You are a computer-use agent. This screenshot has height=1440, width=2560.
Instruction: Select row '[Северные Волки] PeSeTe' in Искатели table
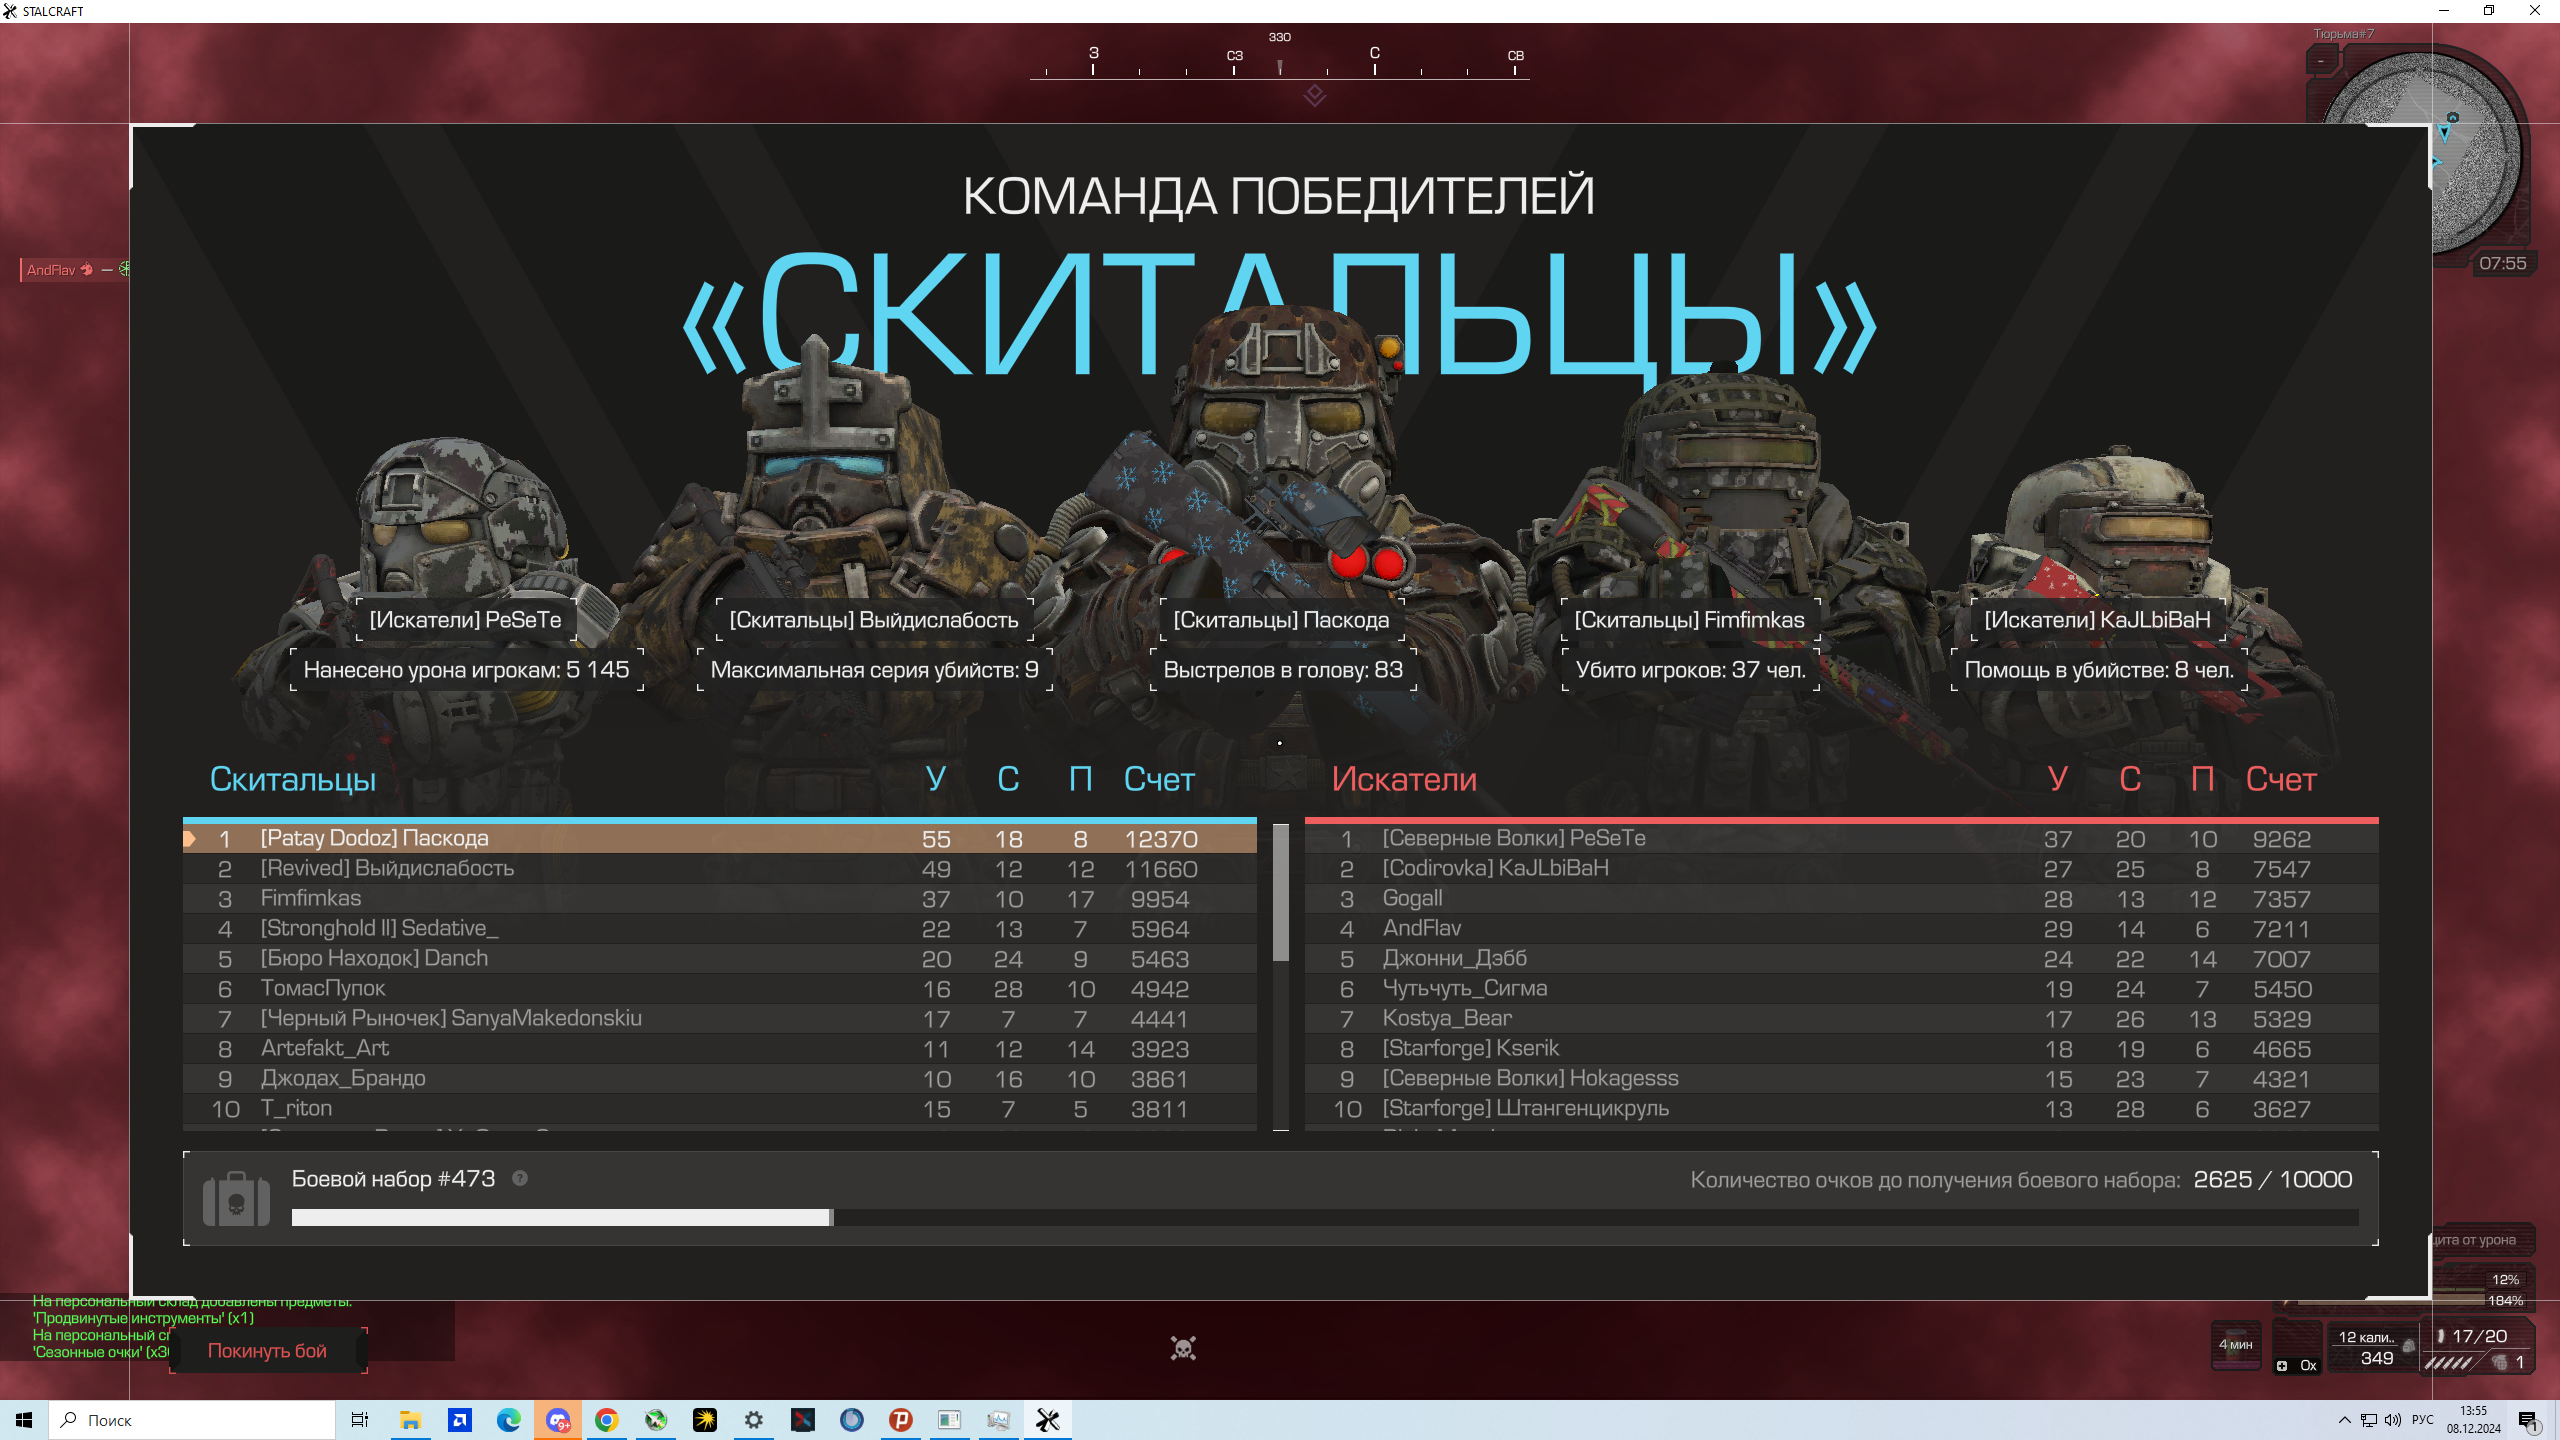coord(1841,838)
